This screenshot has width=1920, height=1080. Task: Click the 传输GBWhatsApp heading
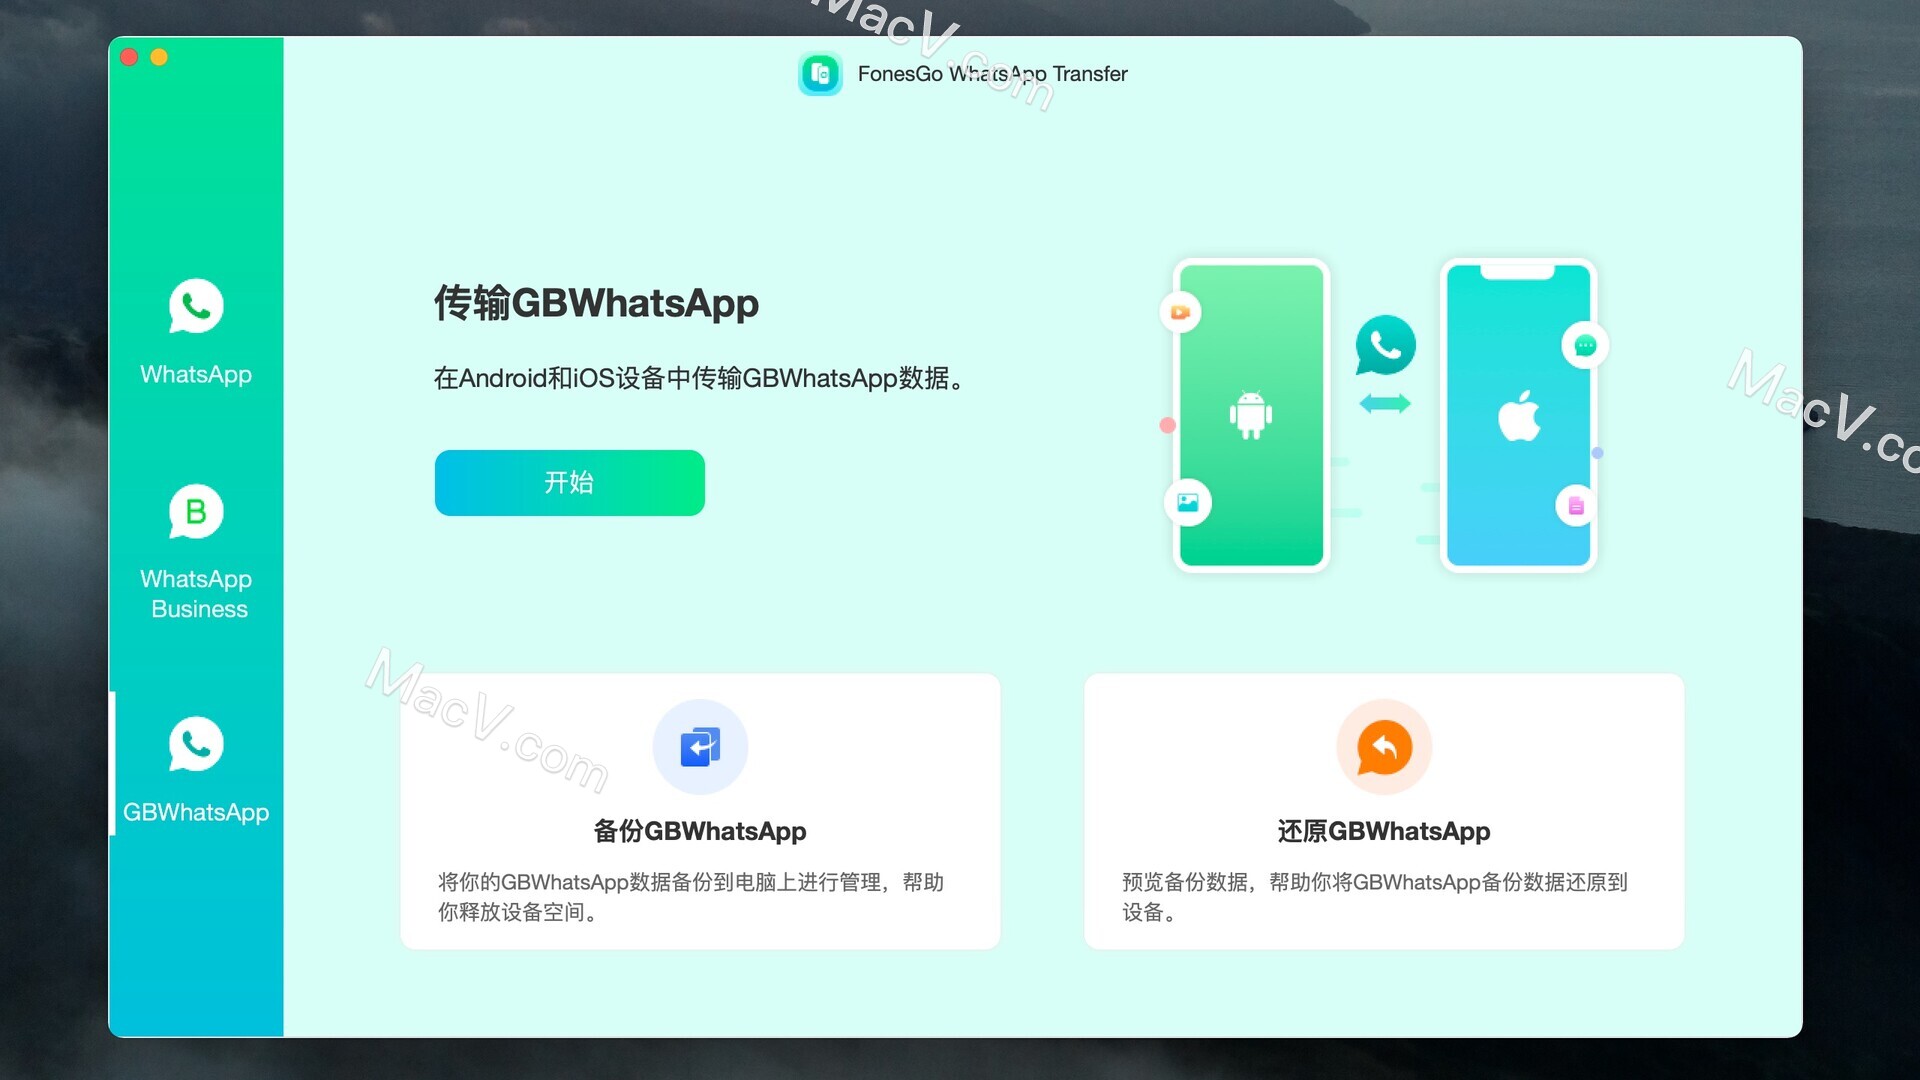[596, 303]
